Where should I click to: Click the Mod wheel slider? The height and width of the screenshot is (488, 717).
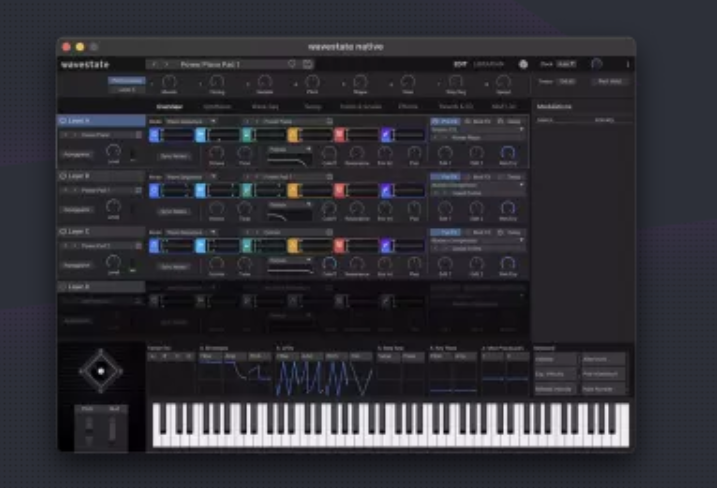112,430
